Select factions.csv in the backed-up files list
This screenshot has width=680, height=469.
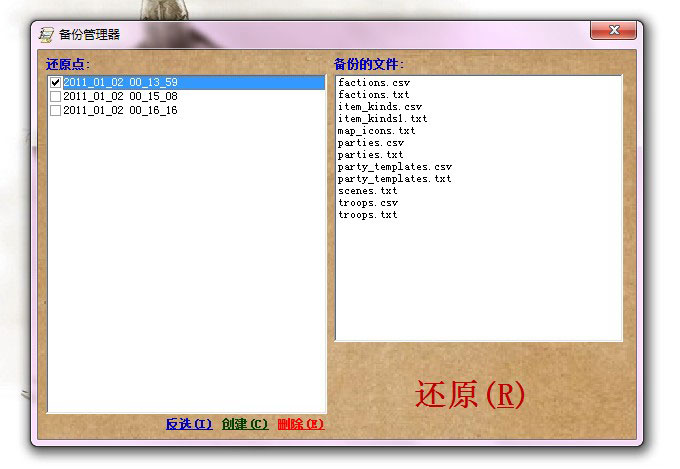(373, 83)
